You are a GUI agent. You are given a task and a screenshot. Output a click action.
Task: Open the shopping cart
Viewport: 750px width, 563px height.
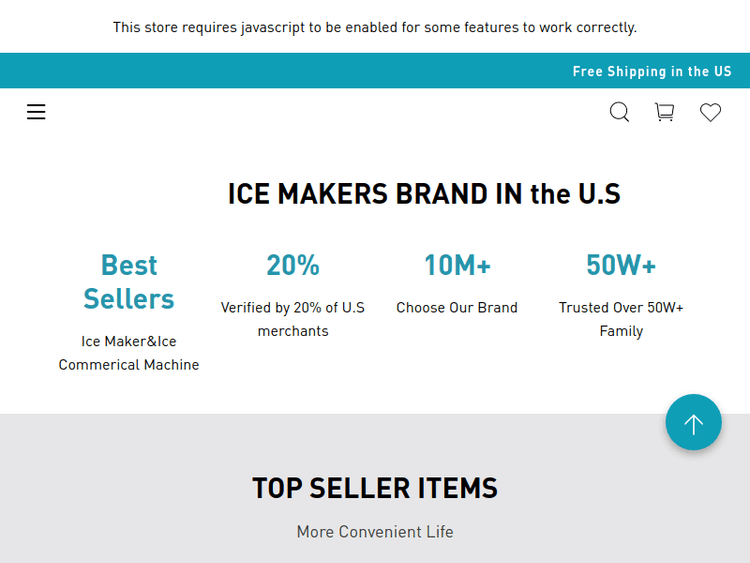664,112
